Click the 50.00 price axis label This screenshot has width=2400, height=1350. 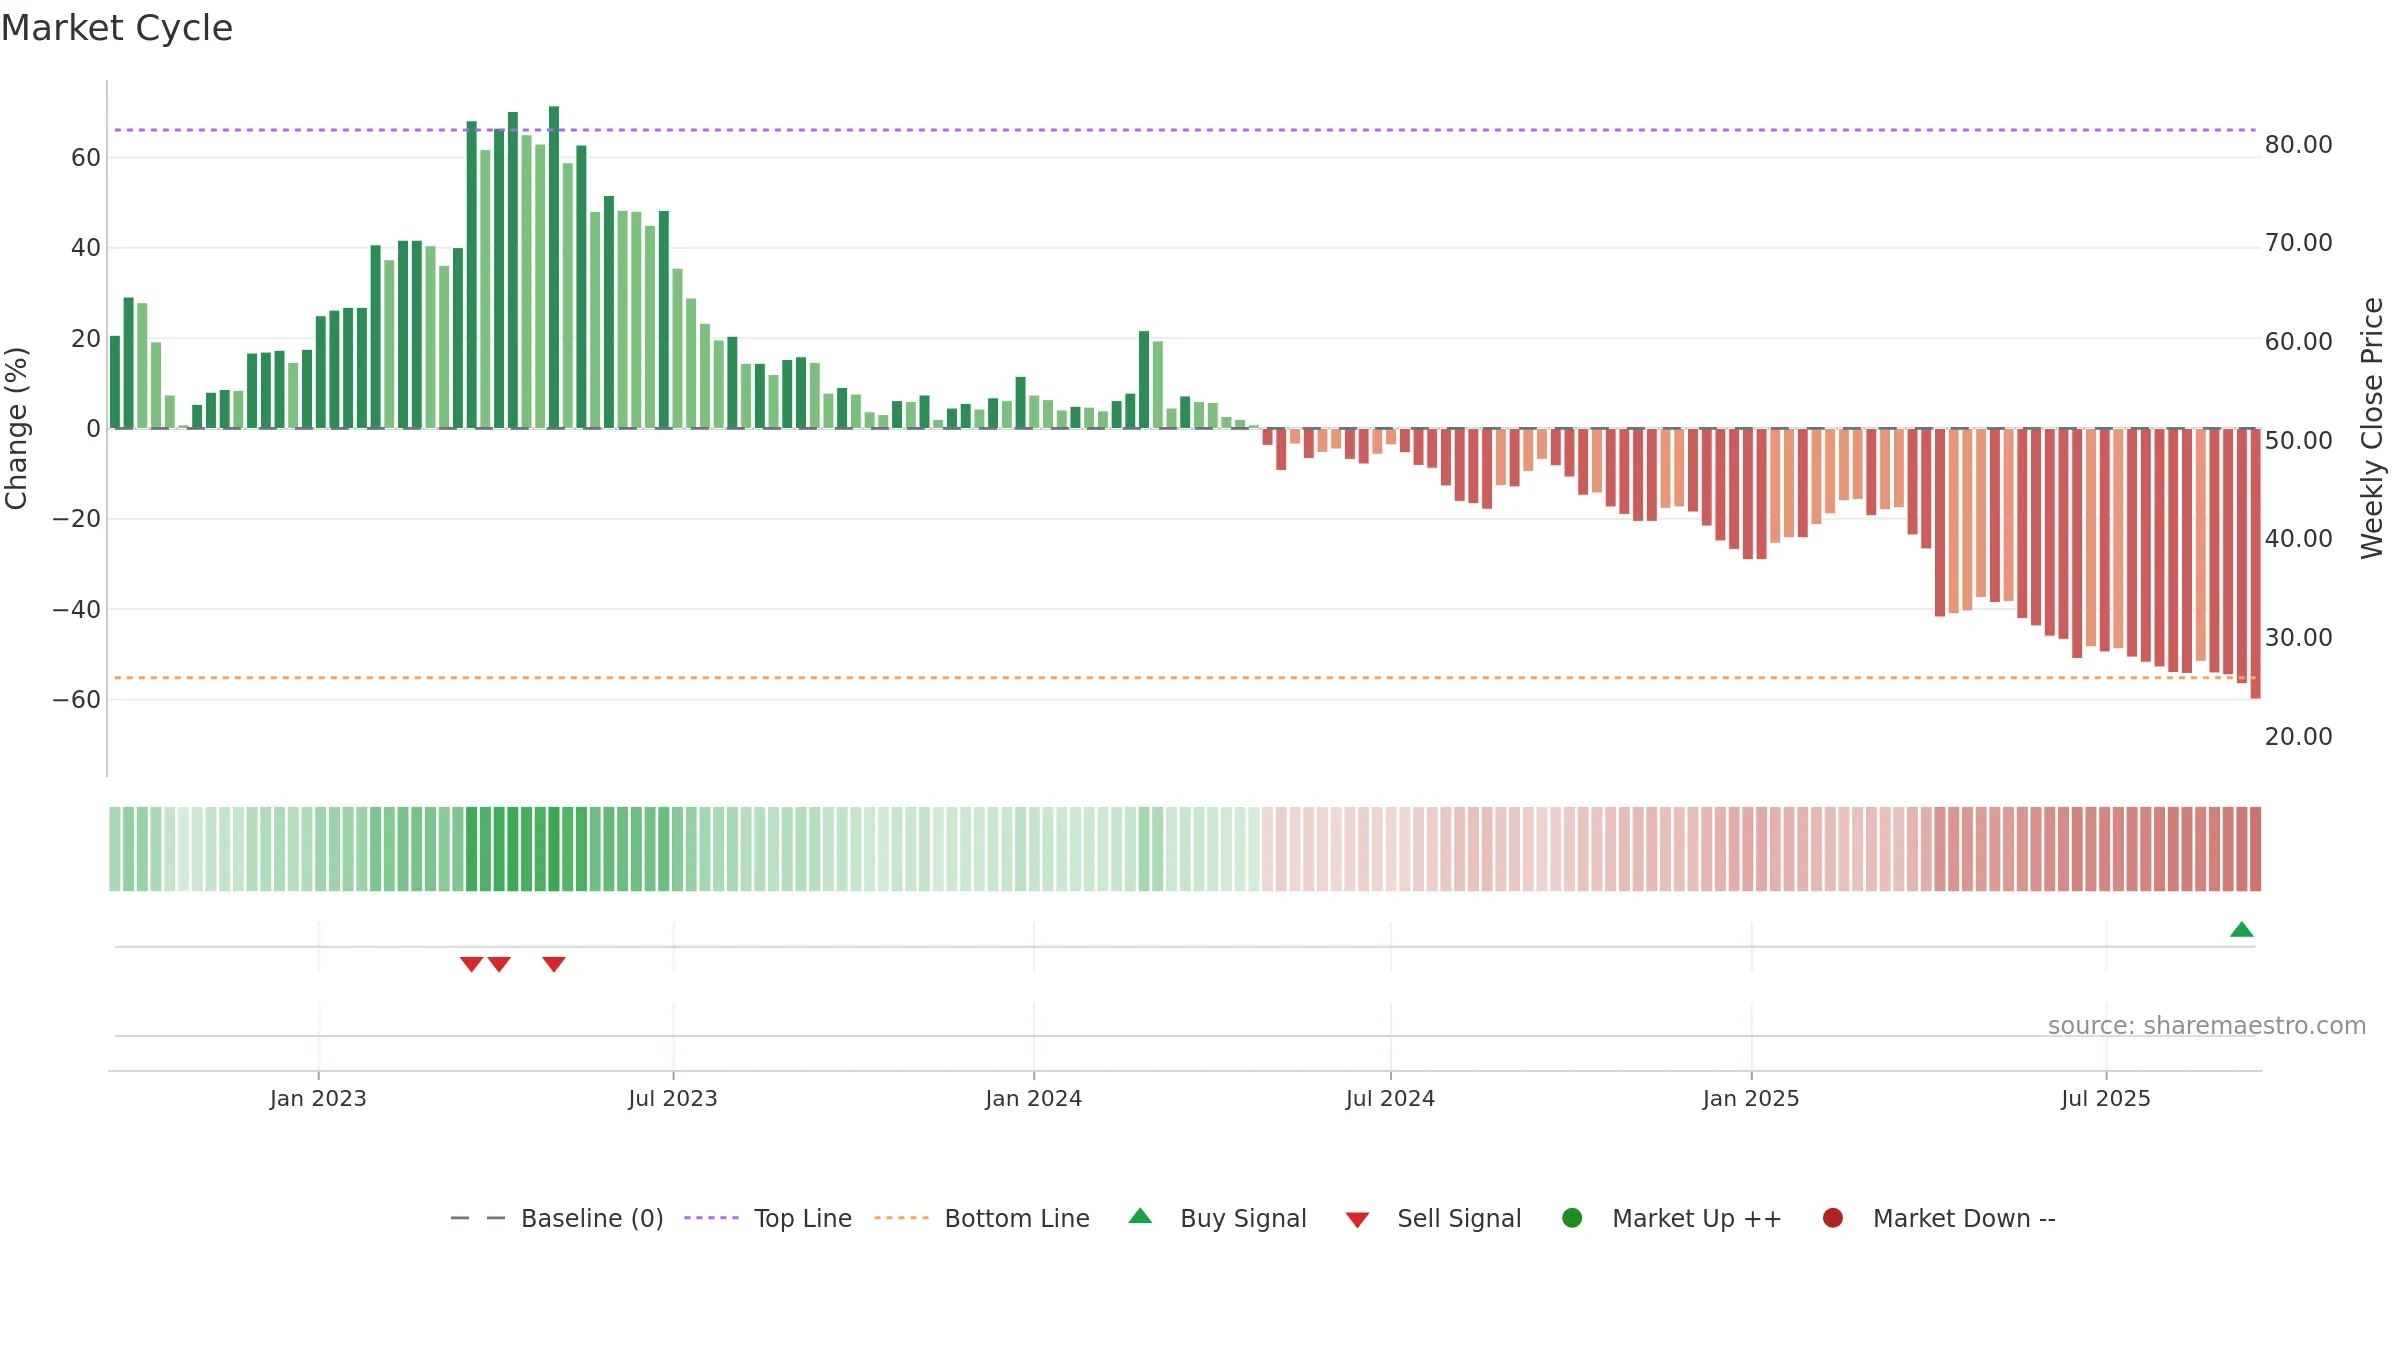tap(2298, 441)
